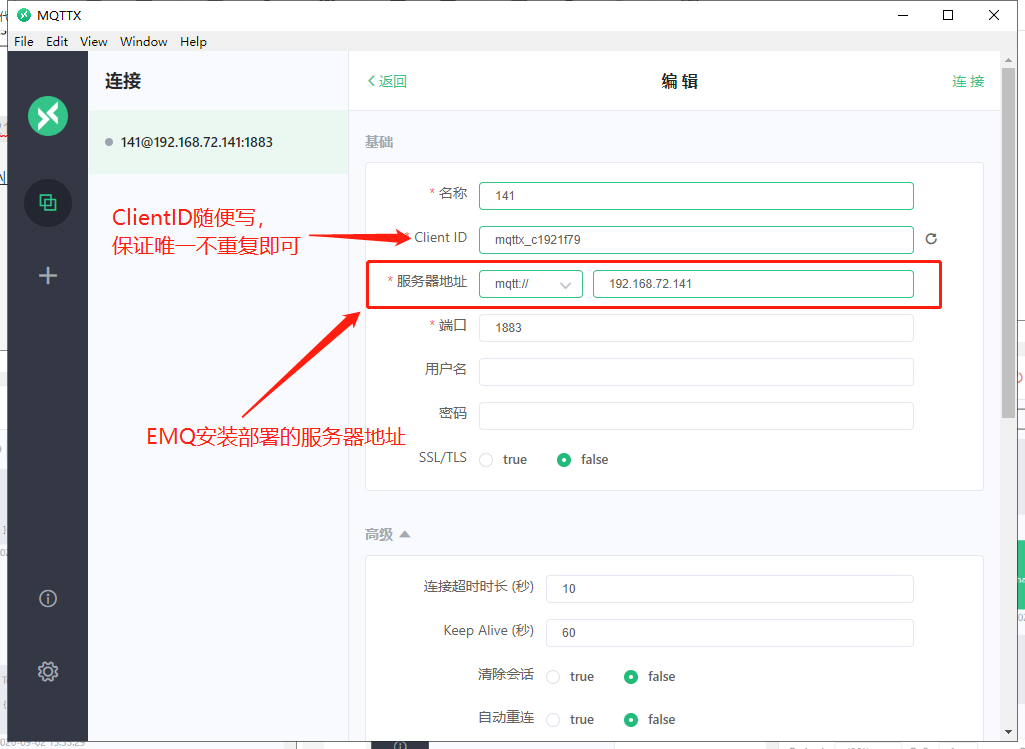Viewport: 1025px width, 749px height.
Task: Click the scrollbar up arrow
Action: [1008, 60]
